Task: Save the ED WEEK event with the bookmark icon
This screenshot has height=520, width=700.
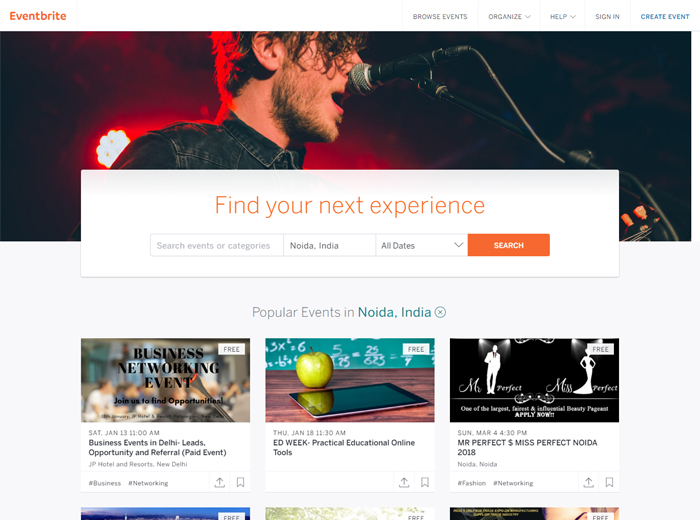Action: (x=425, y=483)
